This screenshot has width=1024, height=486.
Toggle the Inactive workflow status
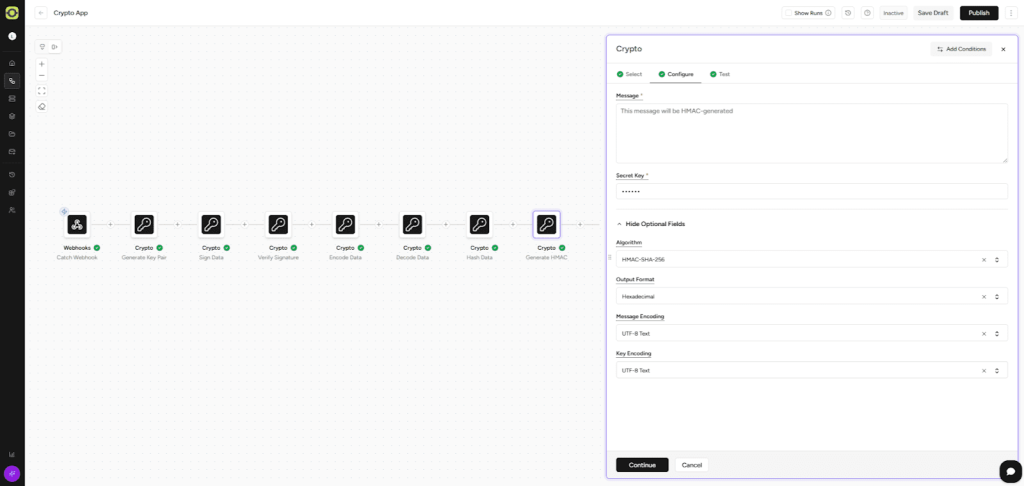893,13
